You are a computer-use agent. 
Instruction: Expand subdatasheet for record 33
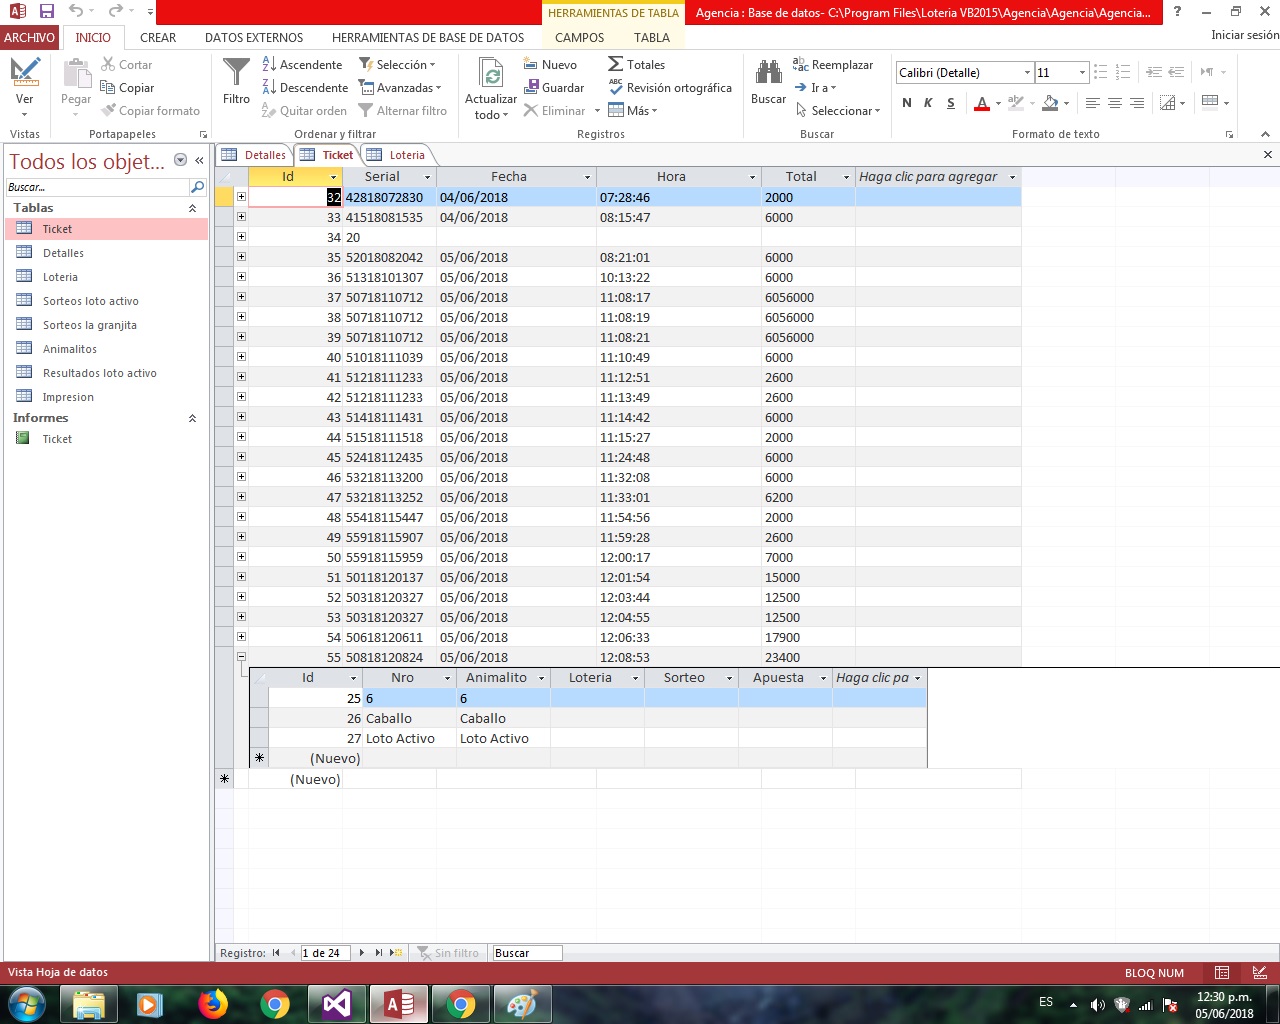[241, 217]
